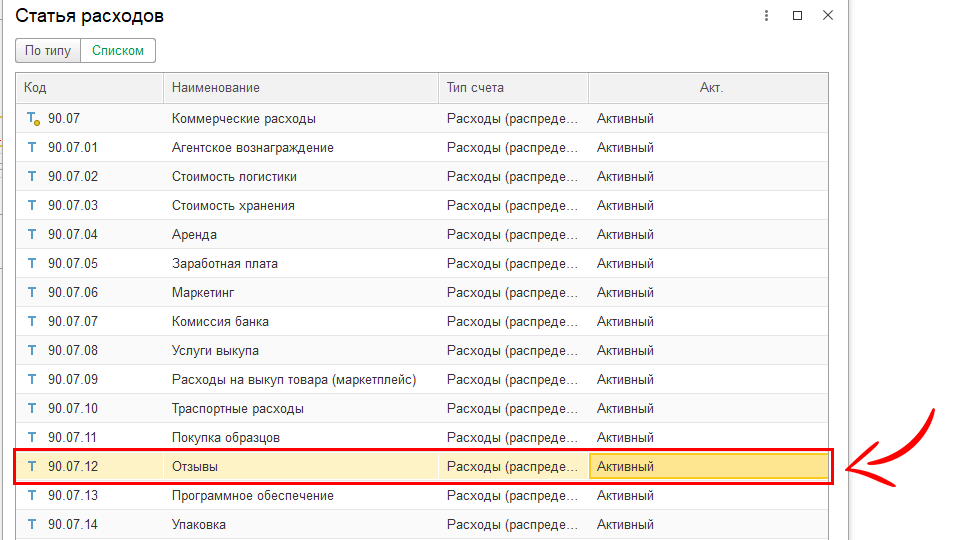This screenshot has width=960, height=540.
Task: Click the T icon of row 90.07.06
Action: [32, 293]
